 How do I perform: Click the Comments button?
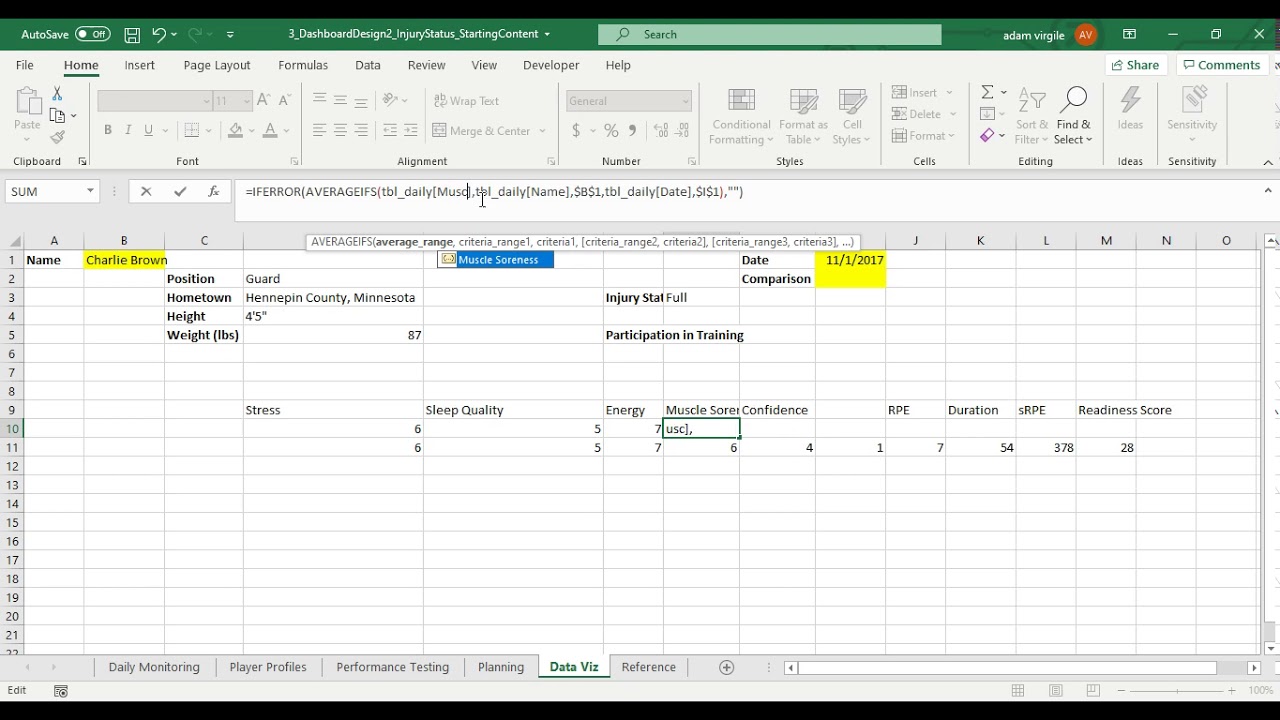[x=1220, y=65]
